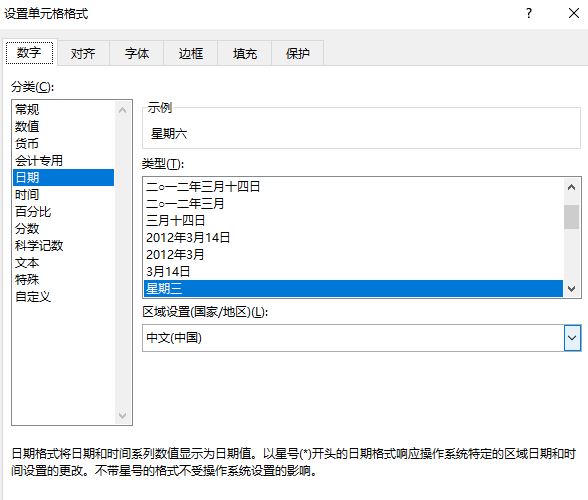The image size is (588, 500).
Task: Pick type 3月14日
Action: click(353, 272)
